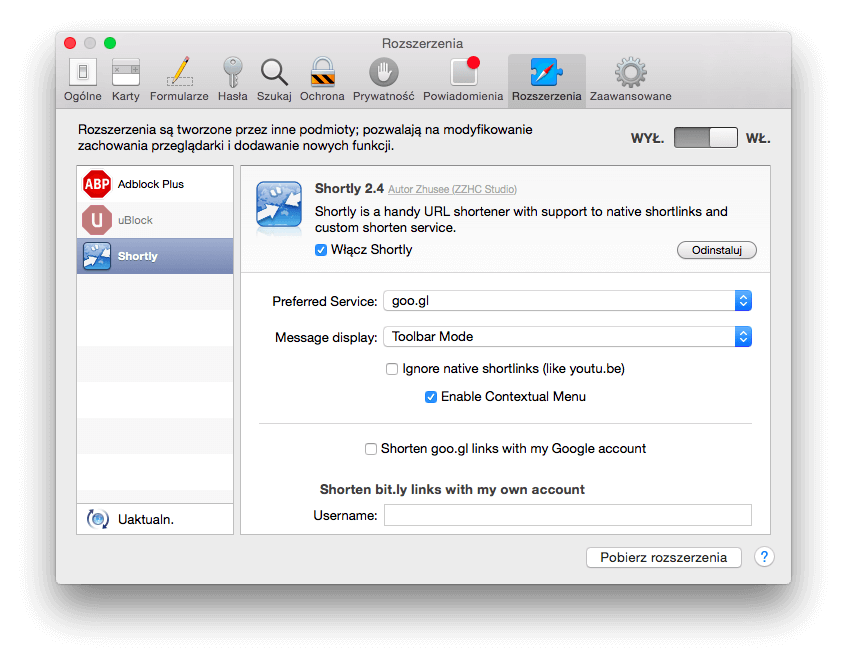This screenshot has height=664, width=847.
Task: Click the green zoom window button
Action: (110, 43)
